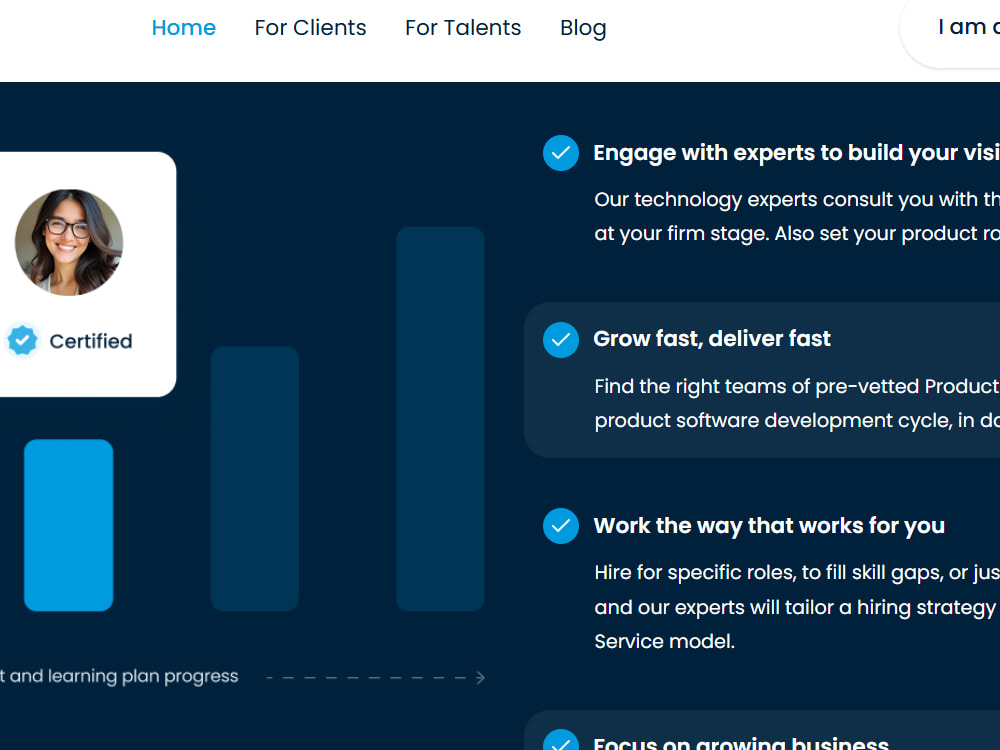Viewport: 1000px width, 750px height.
Task: Click the 'Certified' label text
Action: click(91, 341)
